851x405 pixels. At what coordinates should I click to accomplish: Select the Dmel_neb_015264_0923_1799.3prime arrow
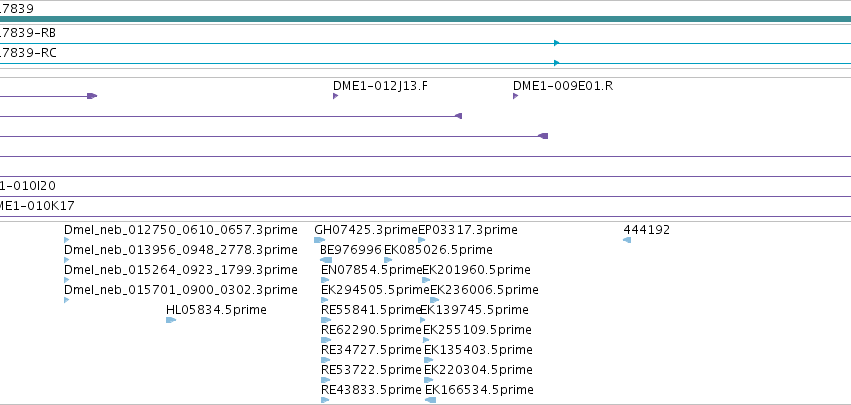point(66,280)
